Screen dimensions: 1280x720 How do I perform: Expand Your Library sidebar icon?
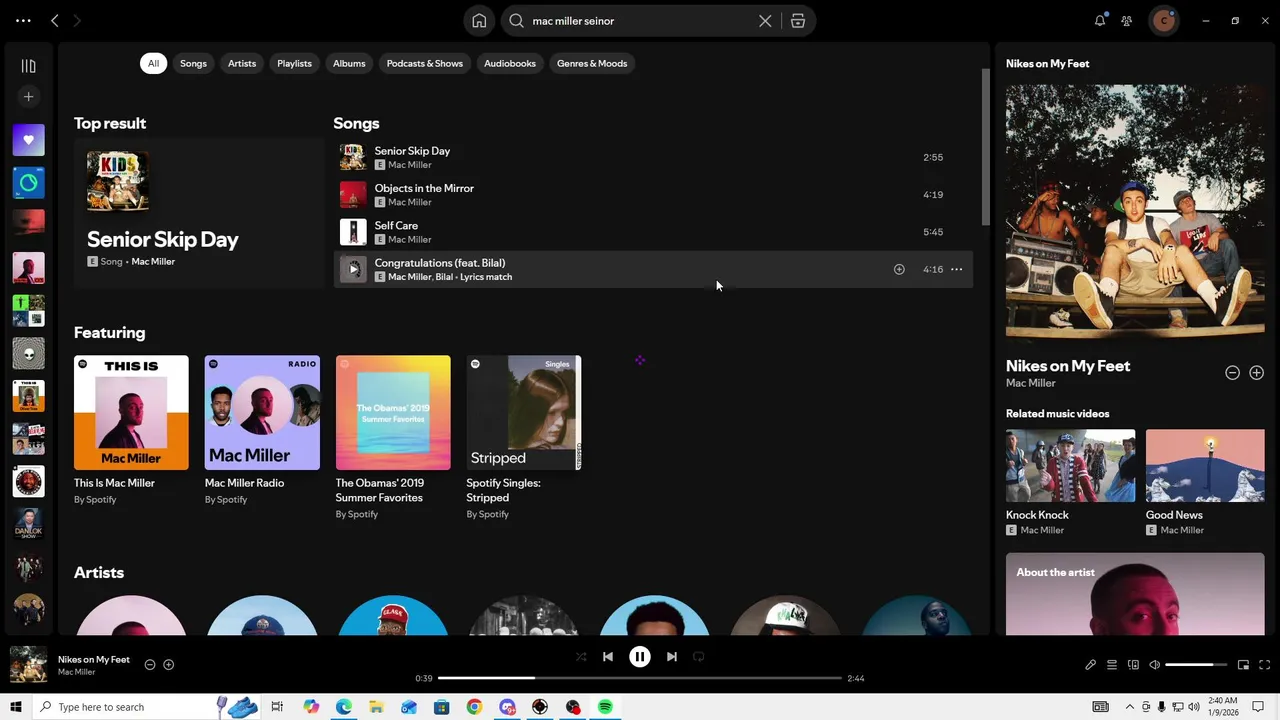[x=28, y=66]
